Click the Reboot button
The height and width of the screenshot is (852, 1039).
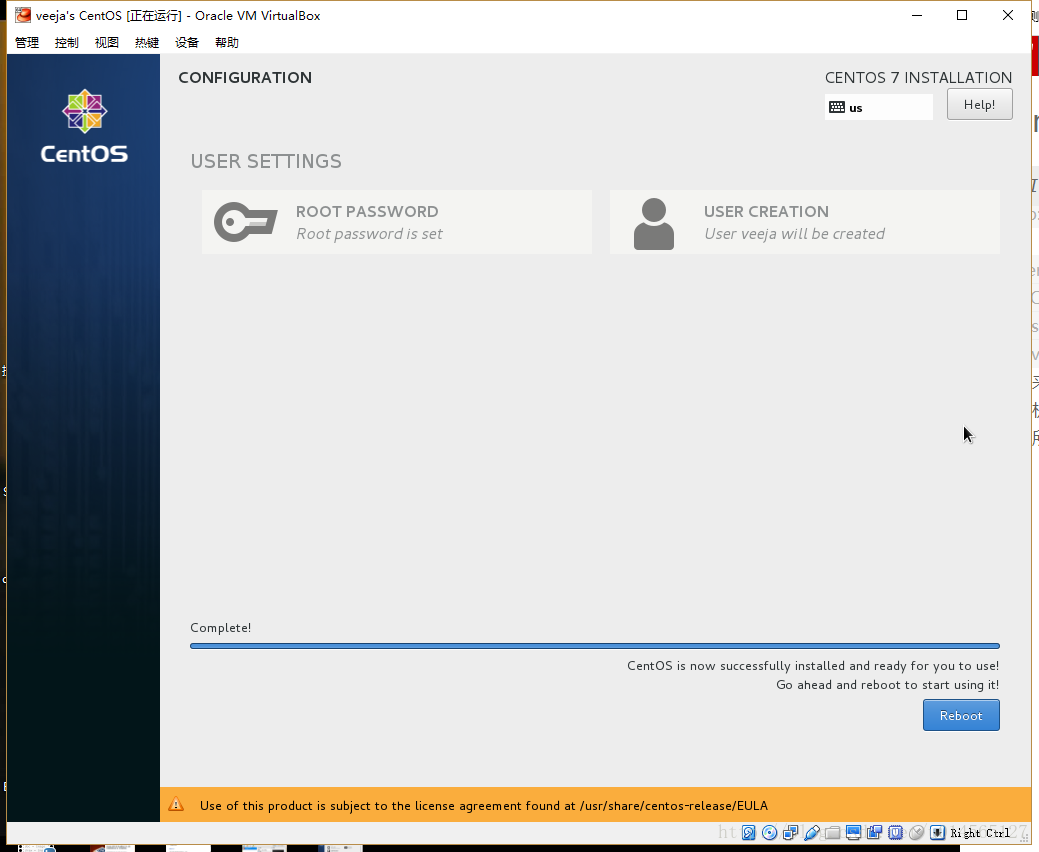961,716
